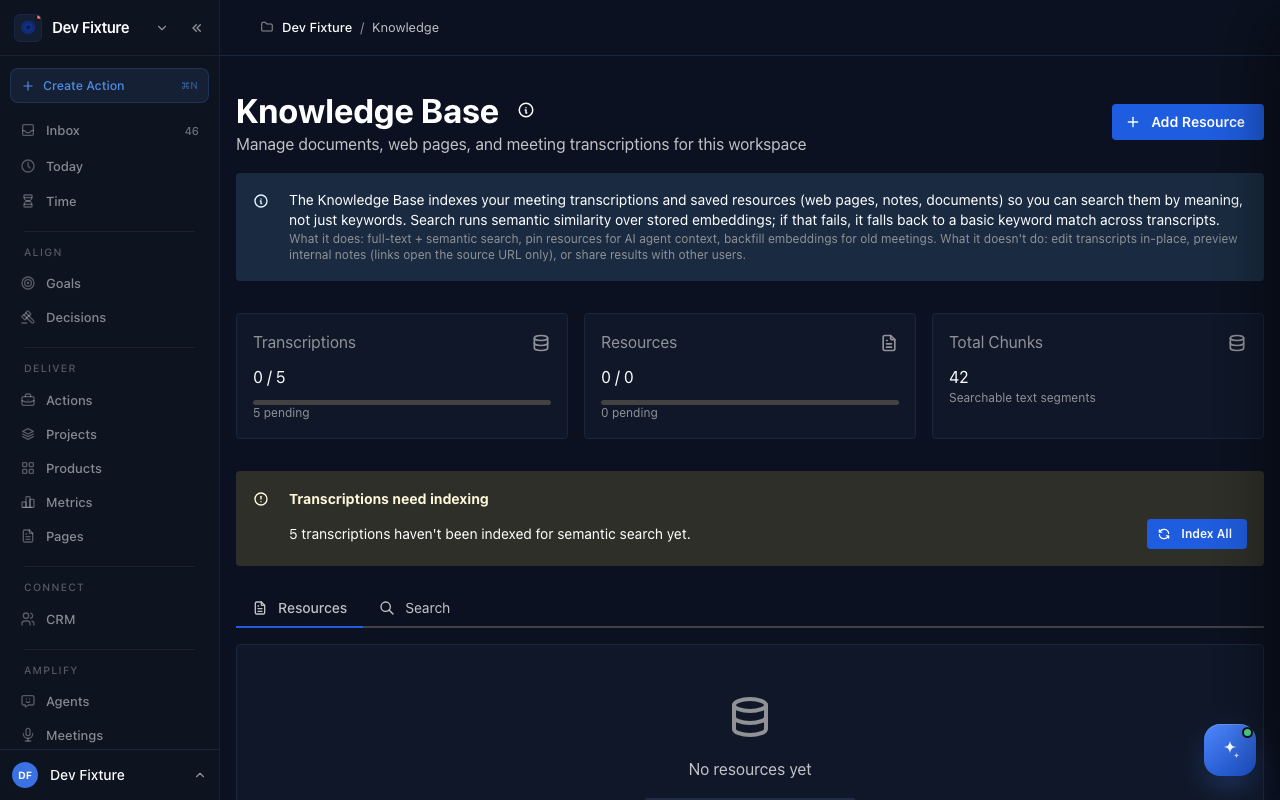
Task: Go to the Goals section
Action: 109,283
